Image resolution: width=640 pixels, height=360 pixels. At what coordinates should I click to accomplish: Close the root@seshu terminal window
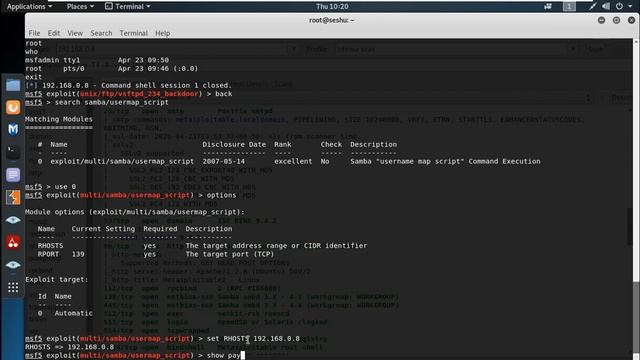[631, 20]
